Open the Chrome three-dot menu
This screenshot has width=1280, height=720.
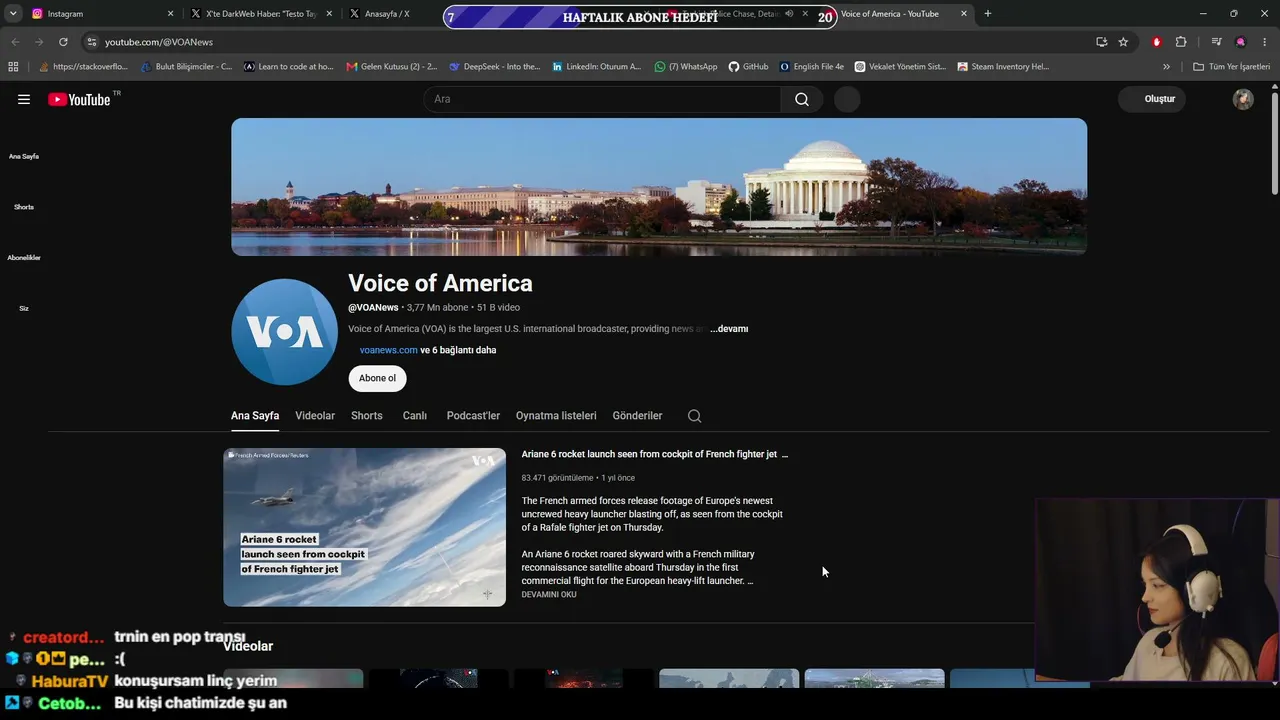click(x=1265, y=42)
